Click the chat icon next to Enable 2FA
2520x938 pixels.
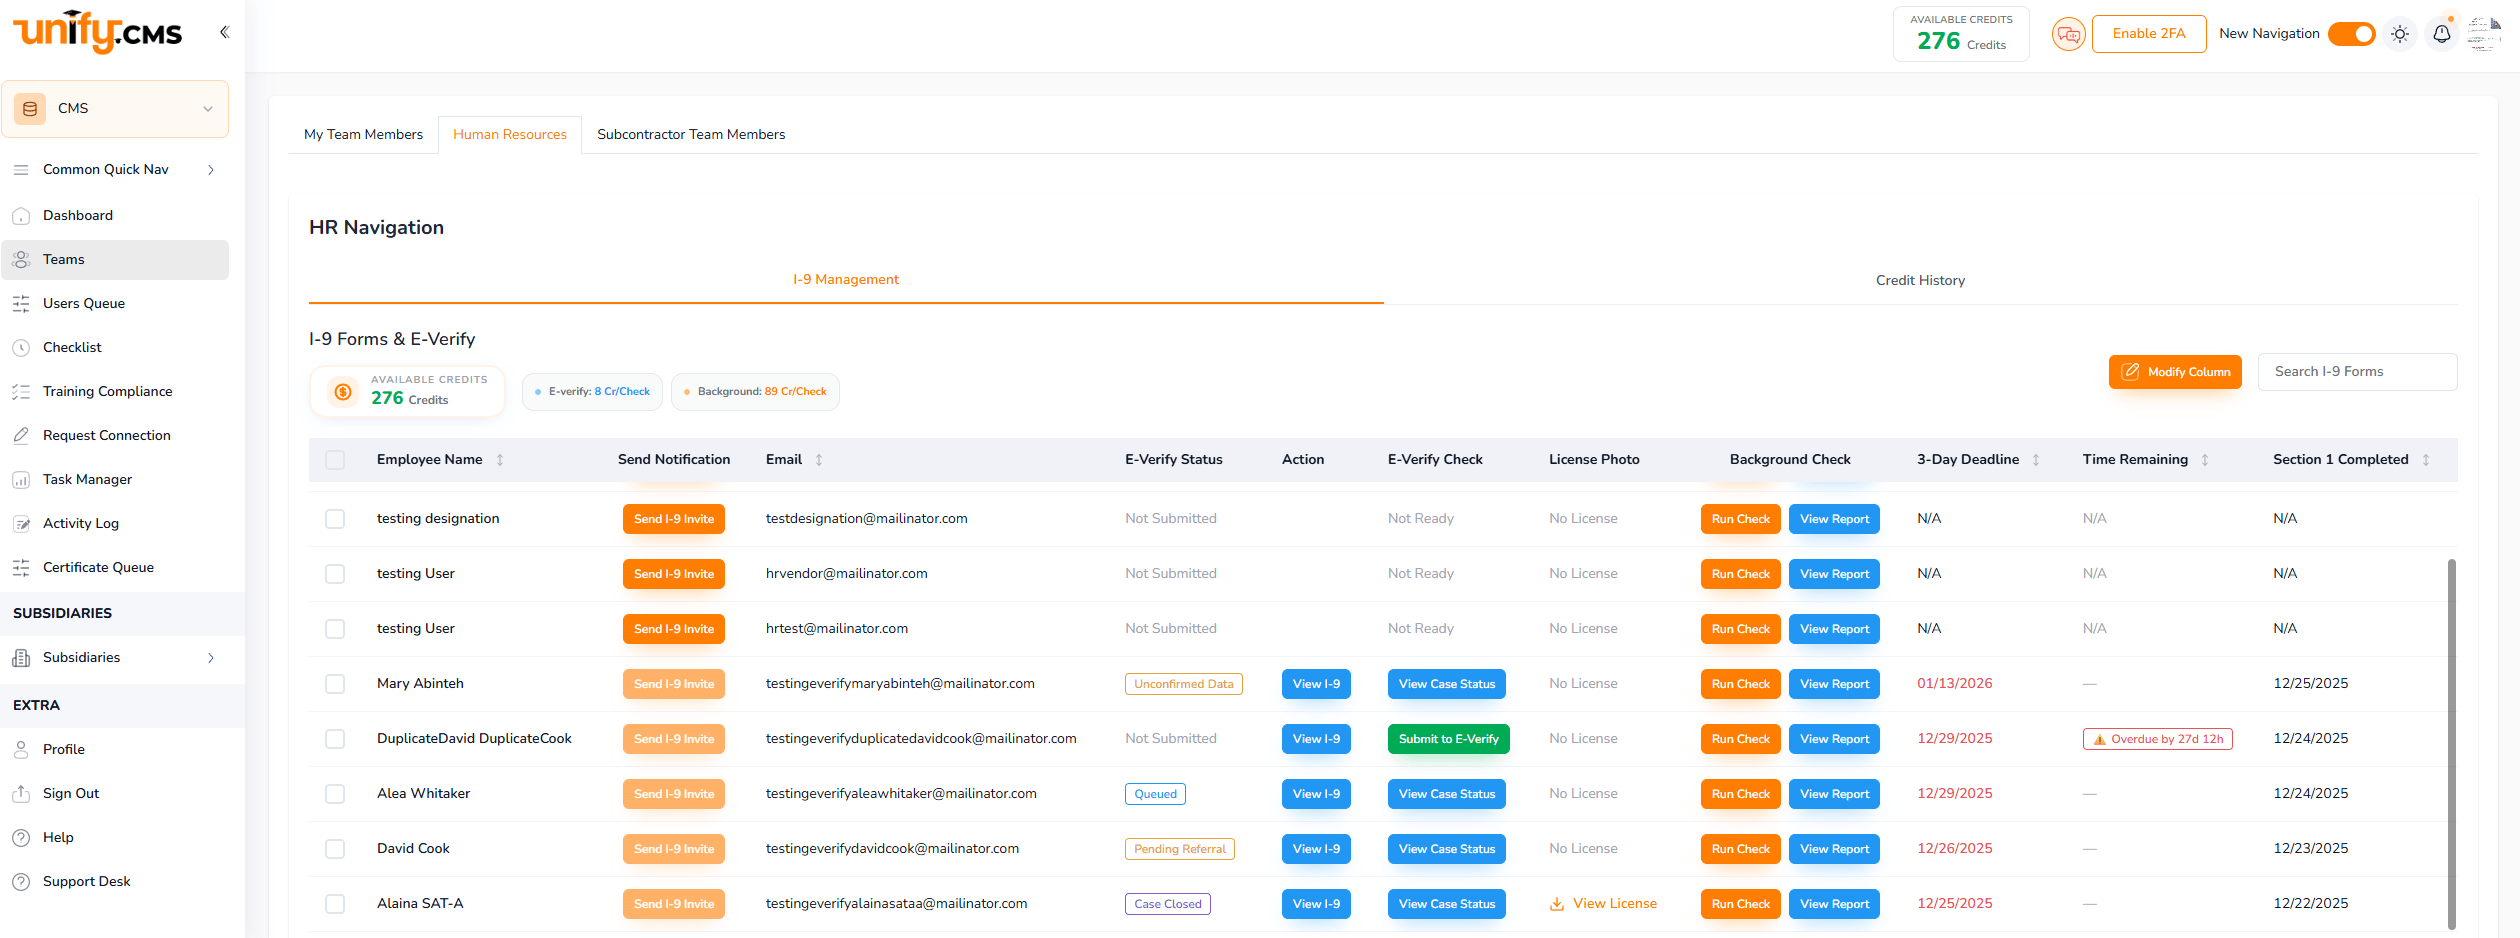(x=2068, y=33)
